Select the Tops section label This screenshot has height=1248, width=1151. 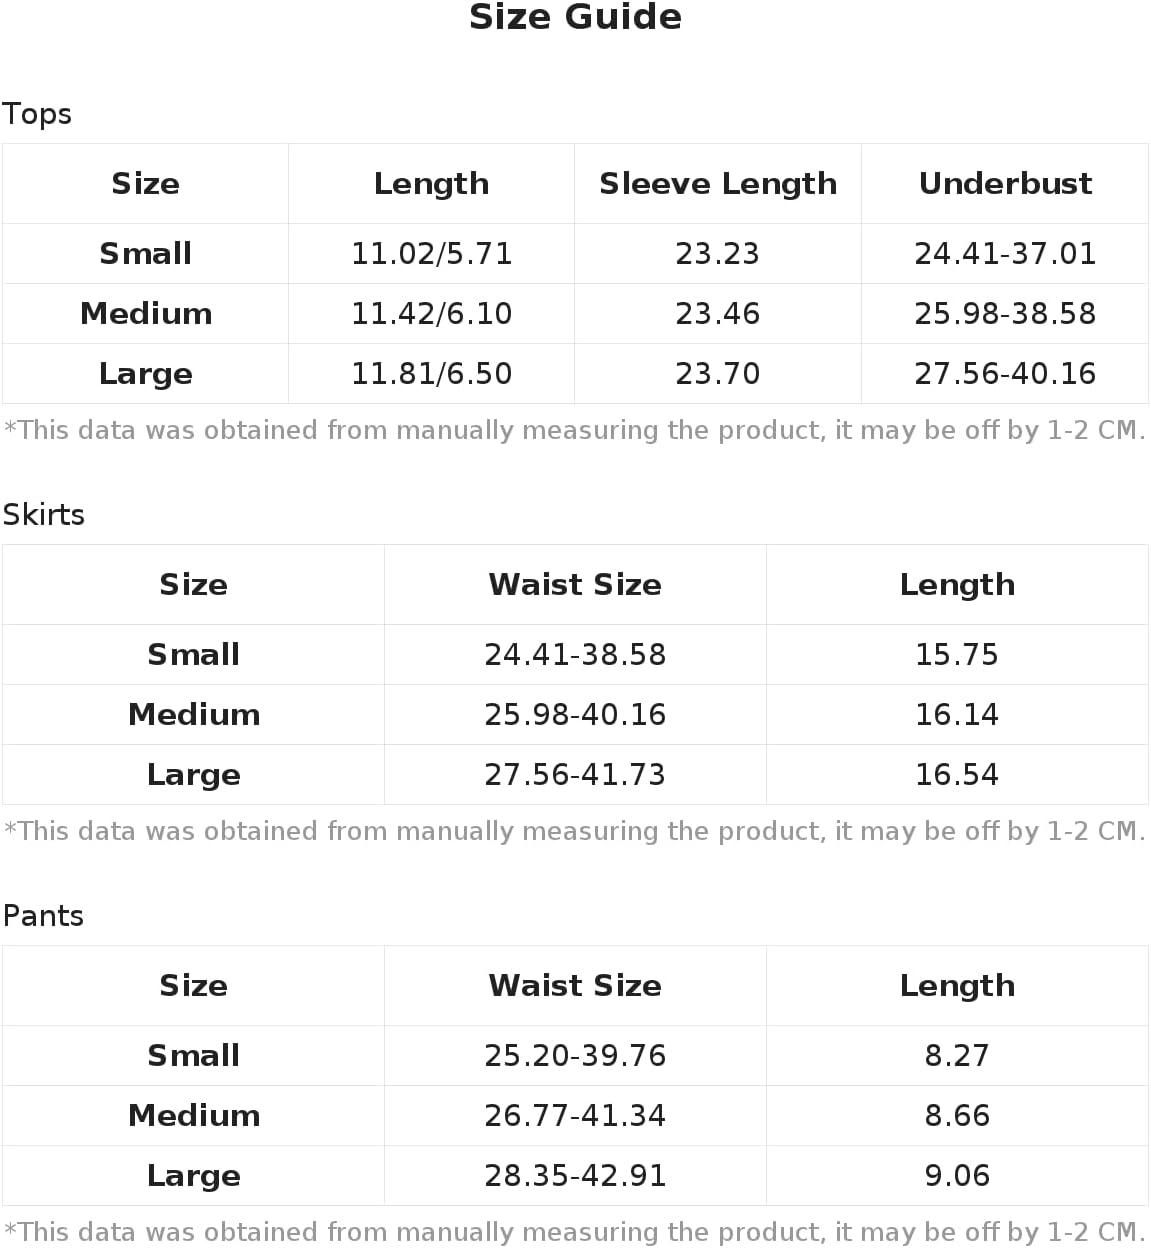[37, 114]
